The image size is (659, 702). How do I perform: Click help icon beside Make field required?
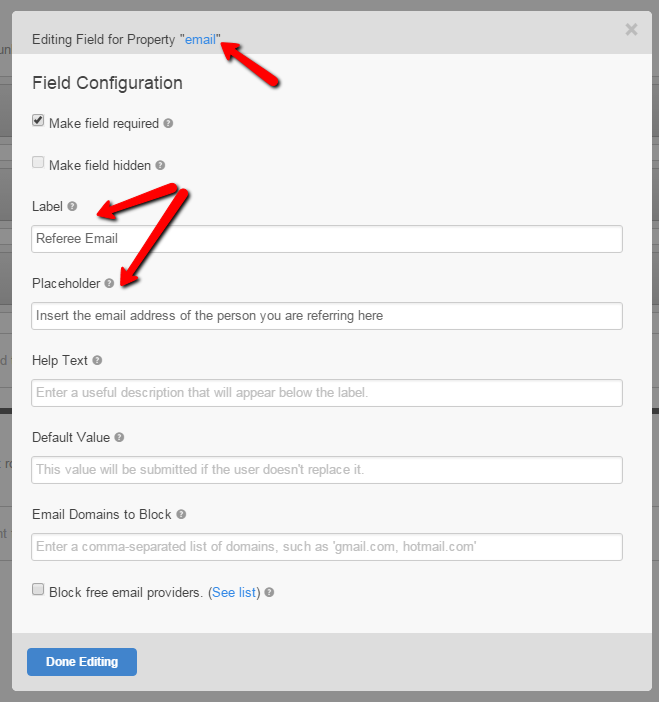168,124
